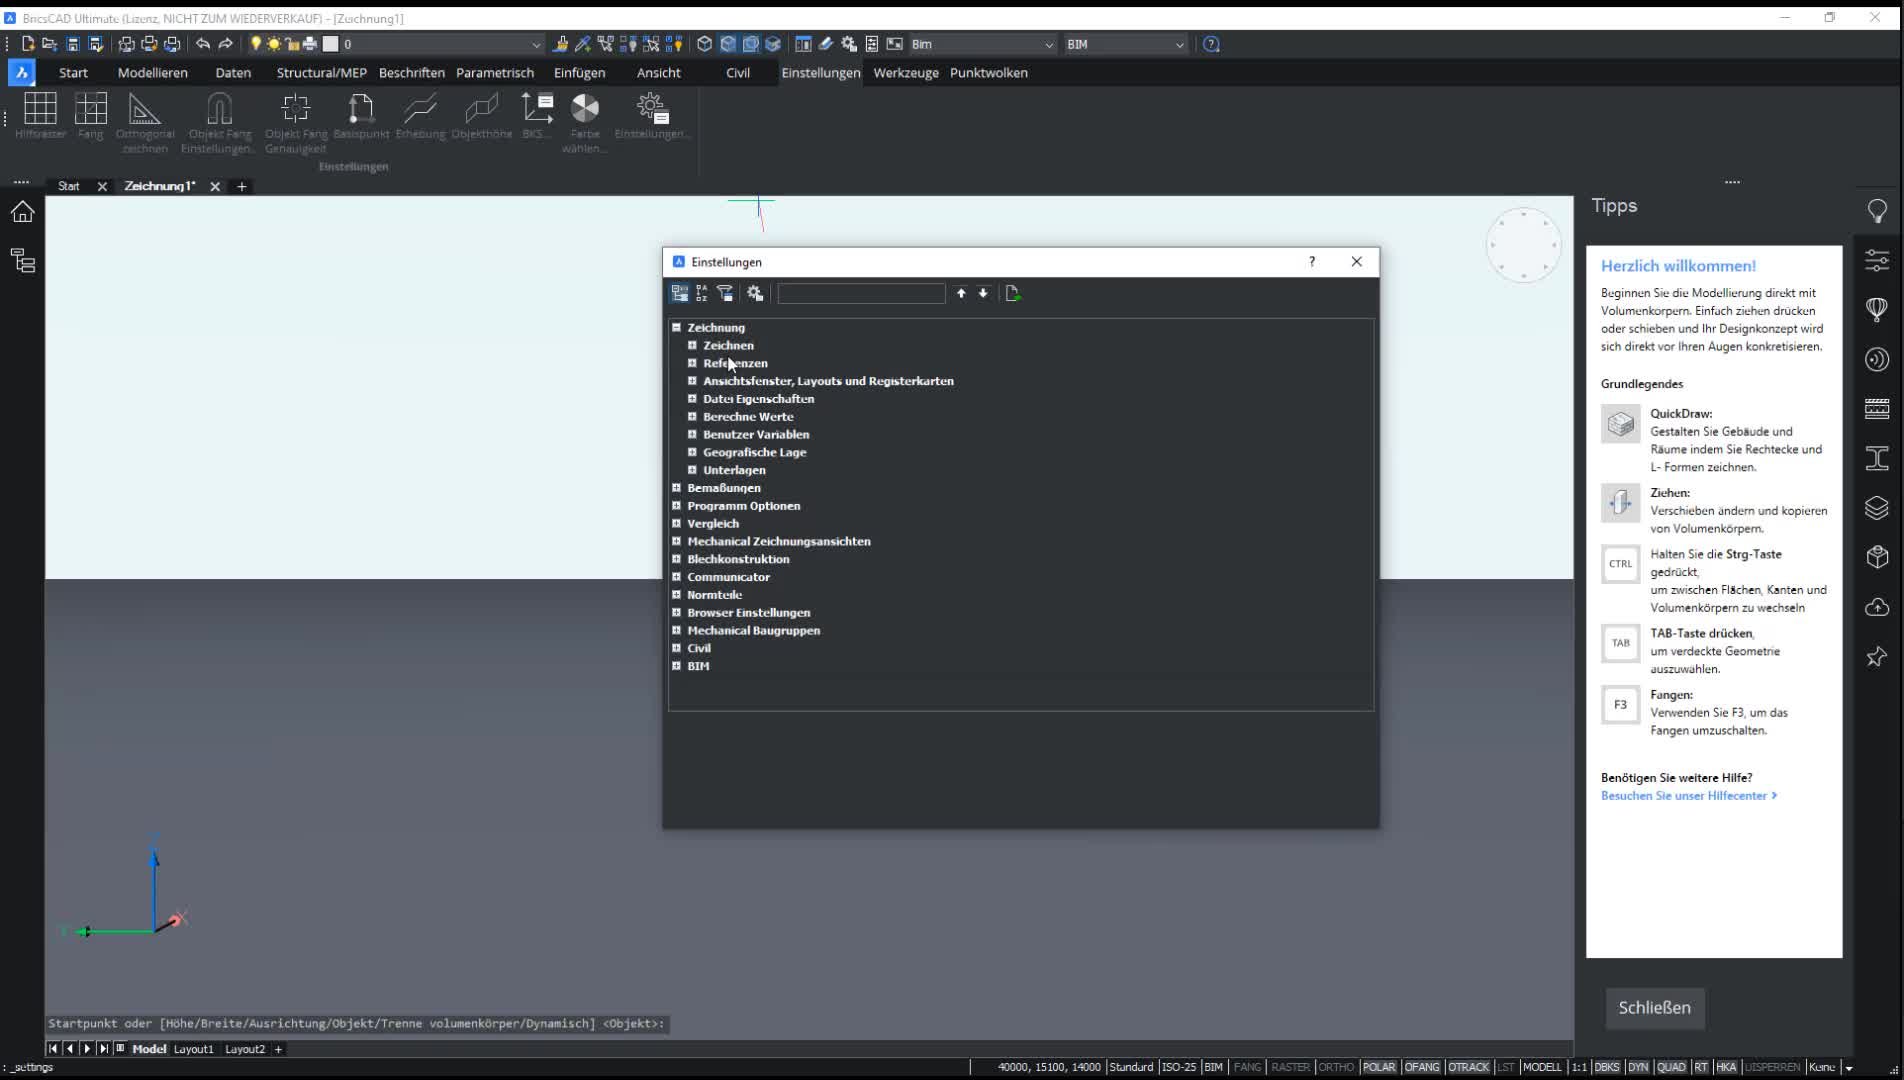Switch to the Layout1 tab
The image size is (1904, 1080).
pyautogui.click(x=193, y=1049)
